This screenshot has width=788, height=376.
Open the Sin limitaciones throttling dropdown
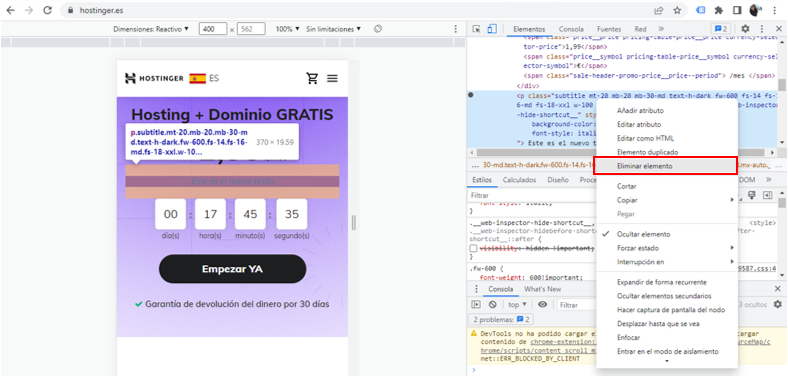[333, 29]
